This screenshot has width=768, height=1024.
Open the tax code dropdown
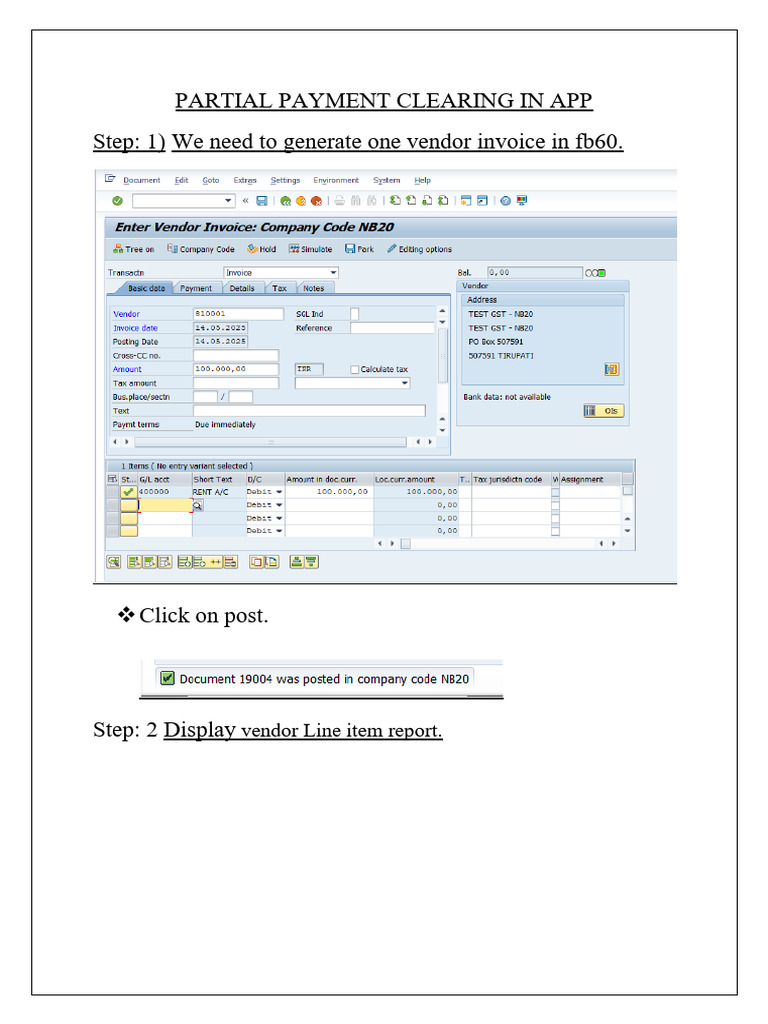tap(405, 383)
